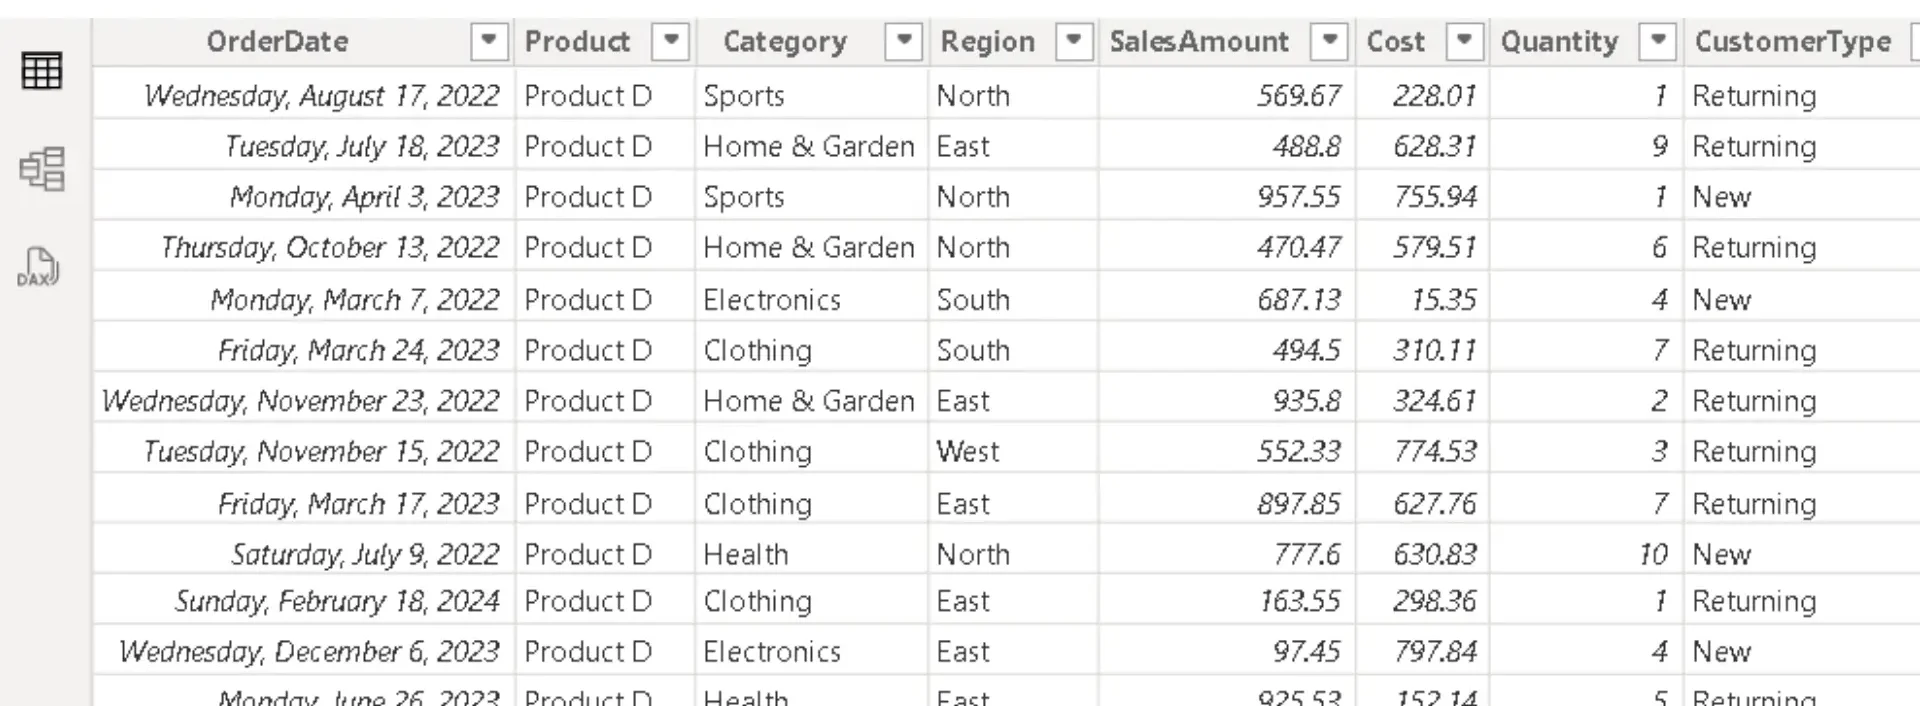Click the Category column header

click(784, 41)
